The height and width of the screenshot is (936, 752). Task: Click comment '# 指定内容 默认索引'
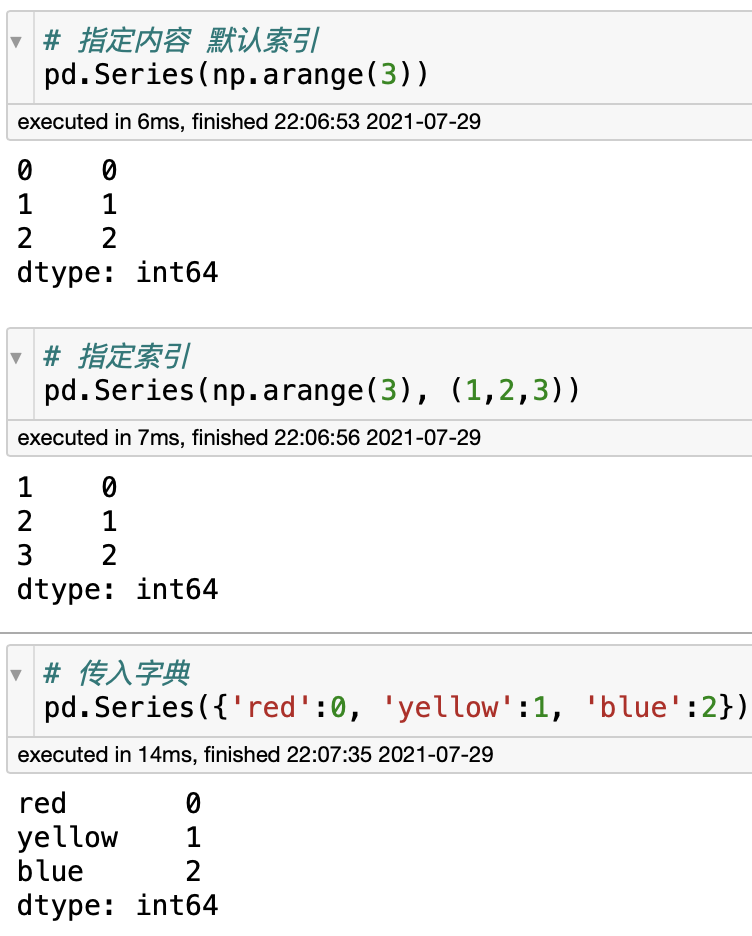181,41
